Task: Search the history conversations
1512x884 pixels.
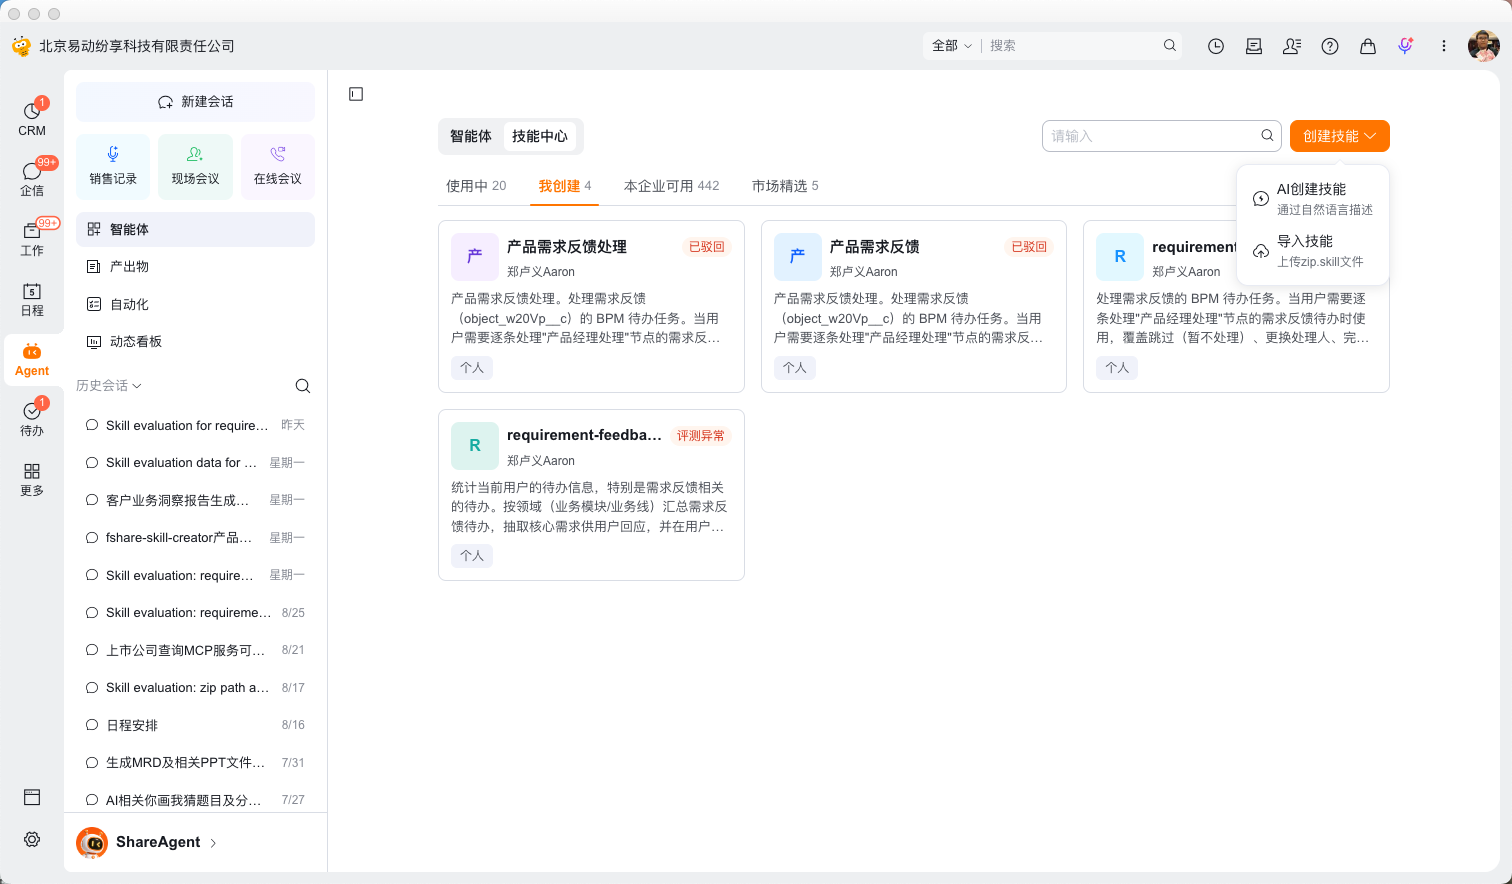Action: [x=303, y=386]
